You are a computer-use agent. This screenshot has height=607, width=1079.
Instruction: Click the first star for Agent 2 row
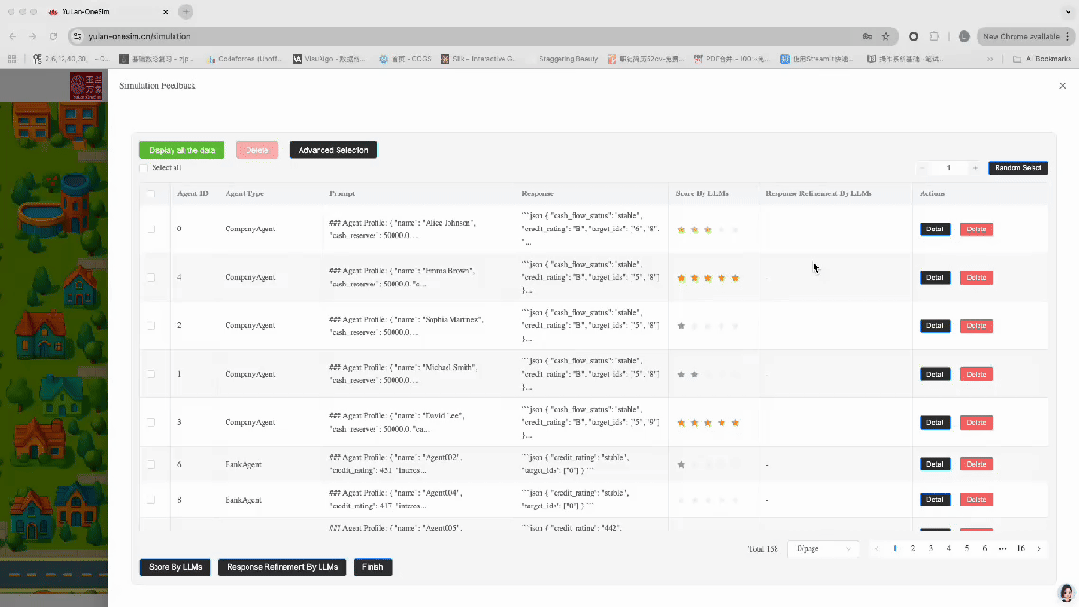681,326
